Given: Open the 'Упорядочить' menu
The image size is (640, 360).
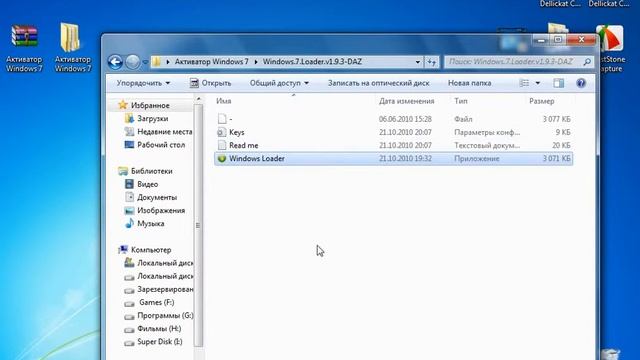Looking at the screenshot, I should (143, 83).
